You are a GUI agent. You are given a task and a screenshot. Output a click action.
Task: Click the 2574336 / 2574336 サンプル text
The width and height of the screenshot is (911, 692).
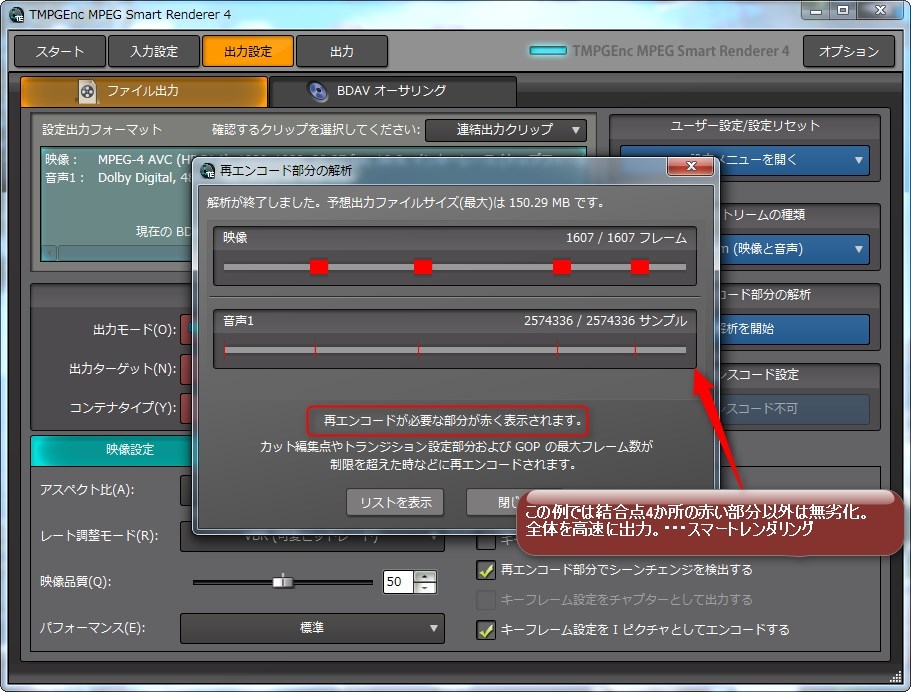pos(605,321)
